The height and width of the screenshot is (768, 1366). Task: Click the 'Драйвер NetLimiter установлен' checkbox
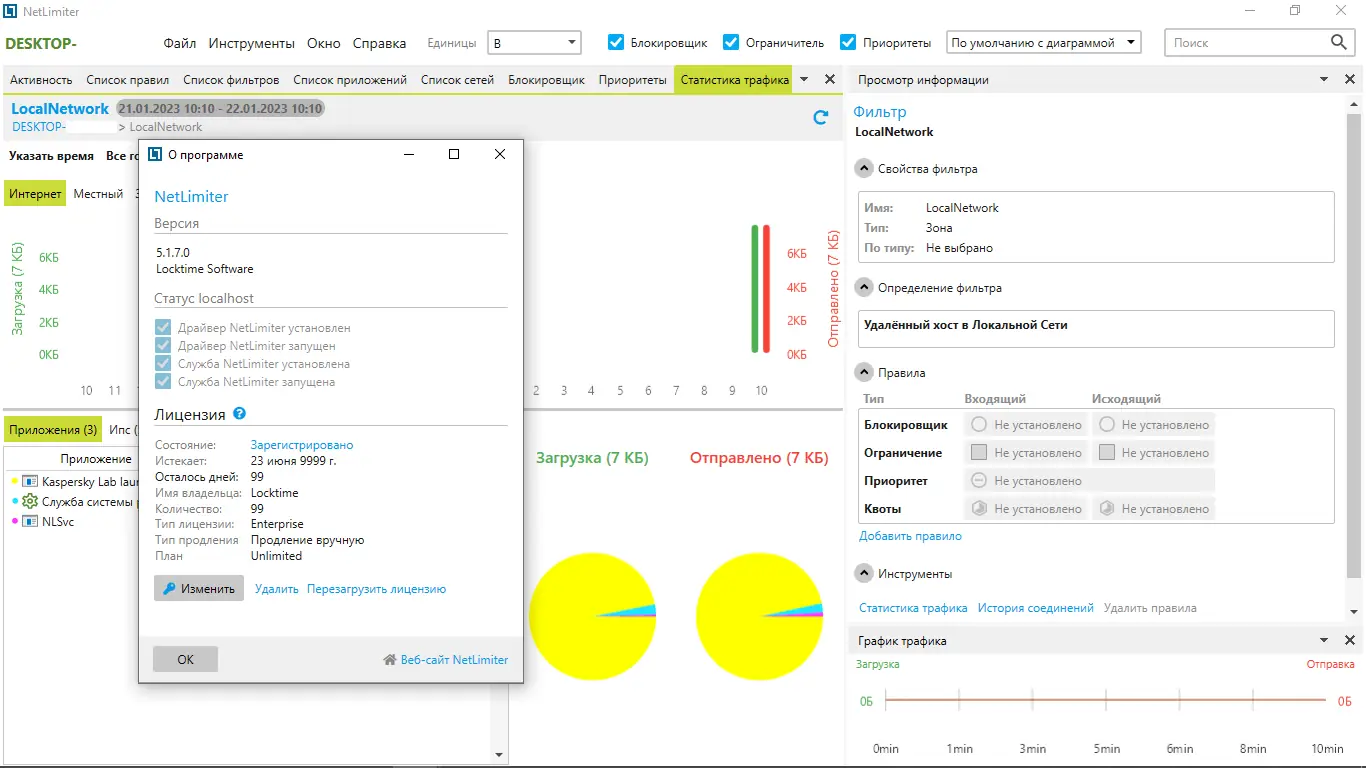pyautogui.click(x=163, y=328)
